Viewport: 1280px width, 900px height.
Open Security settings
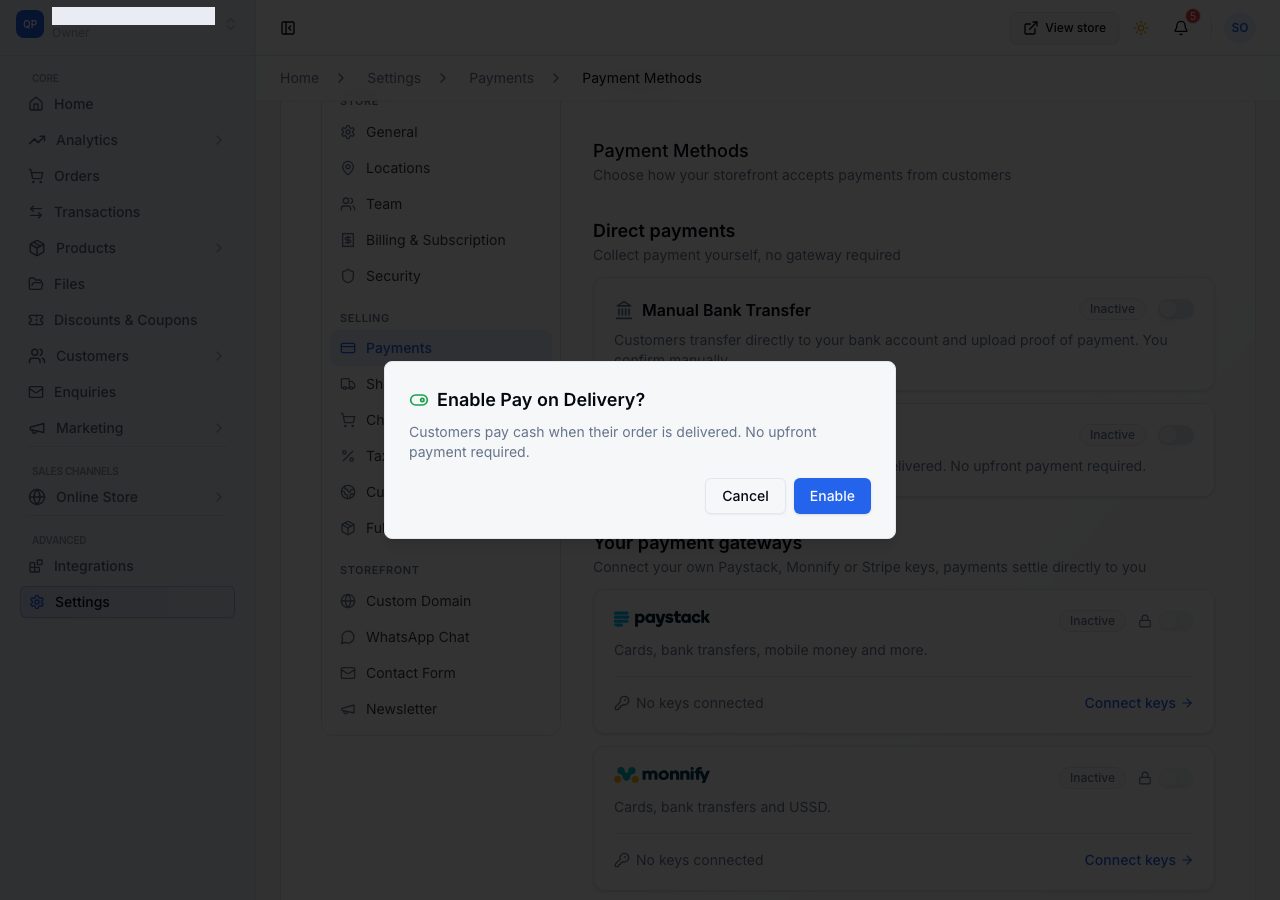[x=441, y=276]
